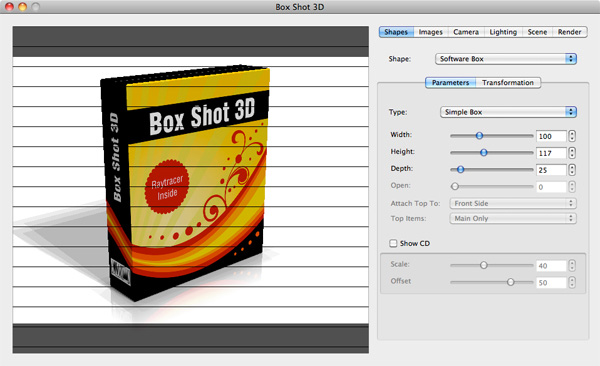Click the Width slider handle
Screen dimensions: 600x366
479,136
